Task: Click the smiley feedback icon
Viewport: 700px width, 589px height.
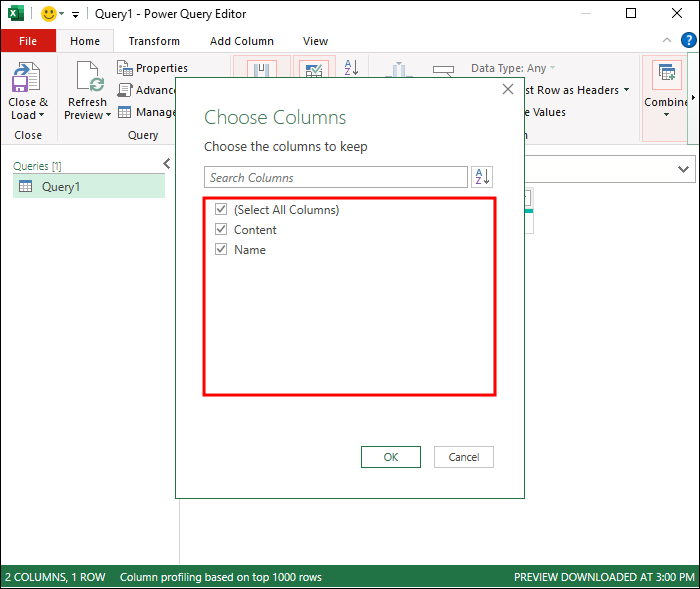Action: pos(49,14)
